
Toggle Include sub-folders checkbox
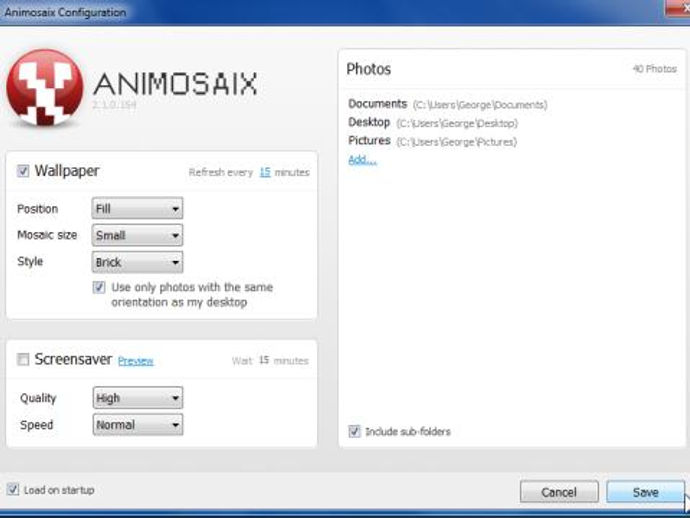[354, 431]
